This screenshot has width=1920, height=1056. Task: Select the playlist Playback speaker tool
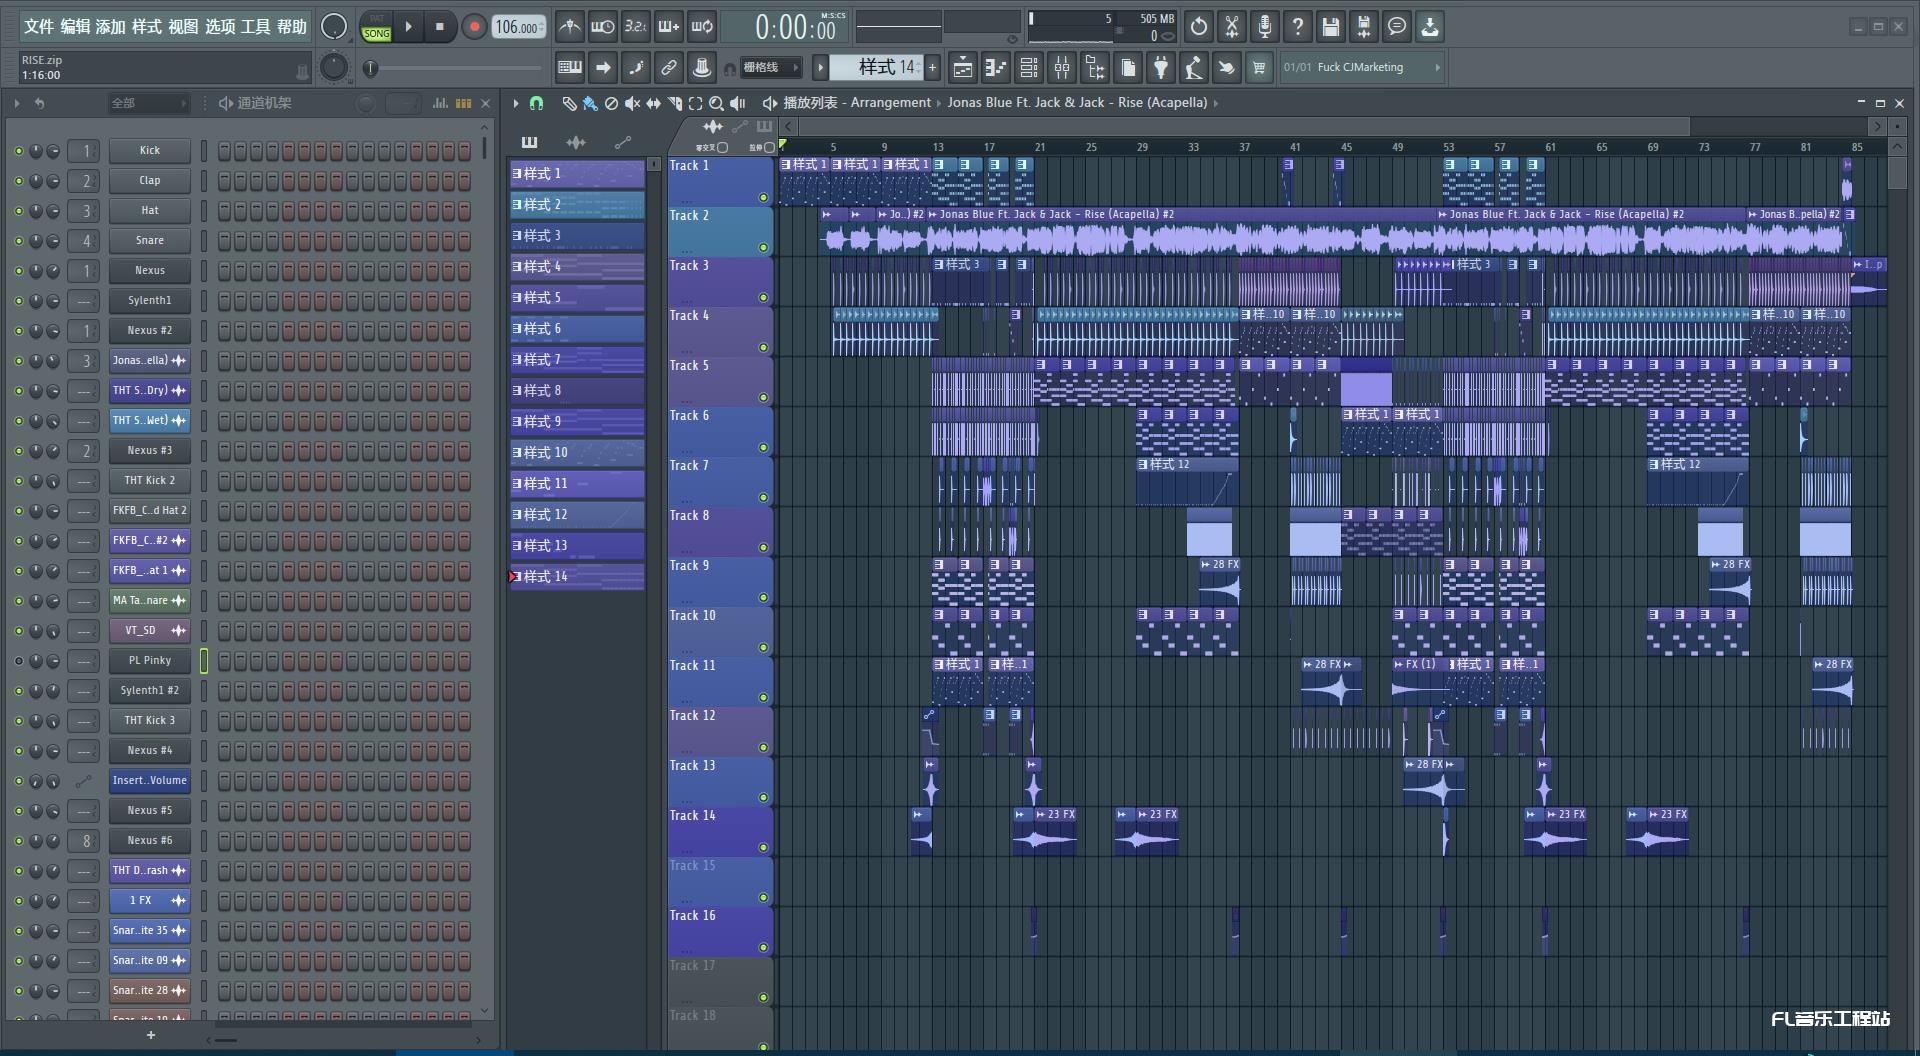(x=738, y=103)
